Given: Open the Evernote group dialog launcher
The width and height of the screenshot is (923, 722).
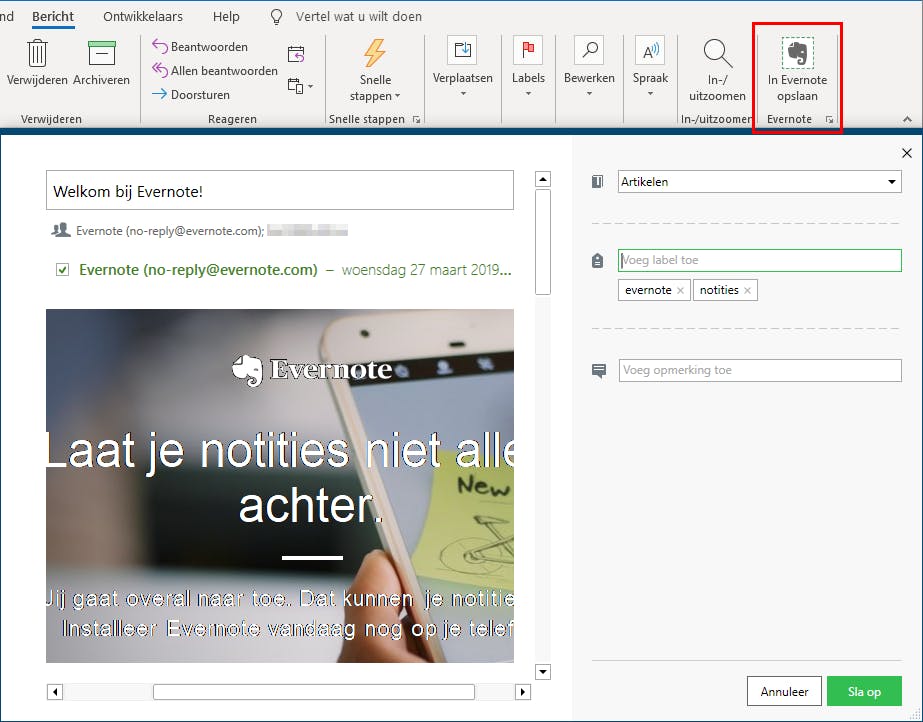Looking at the screenshot, I should (829, 119).
